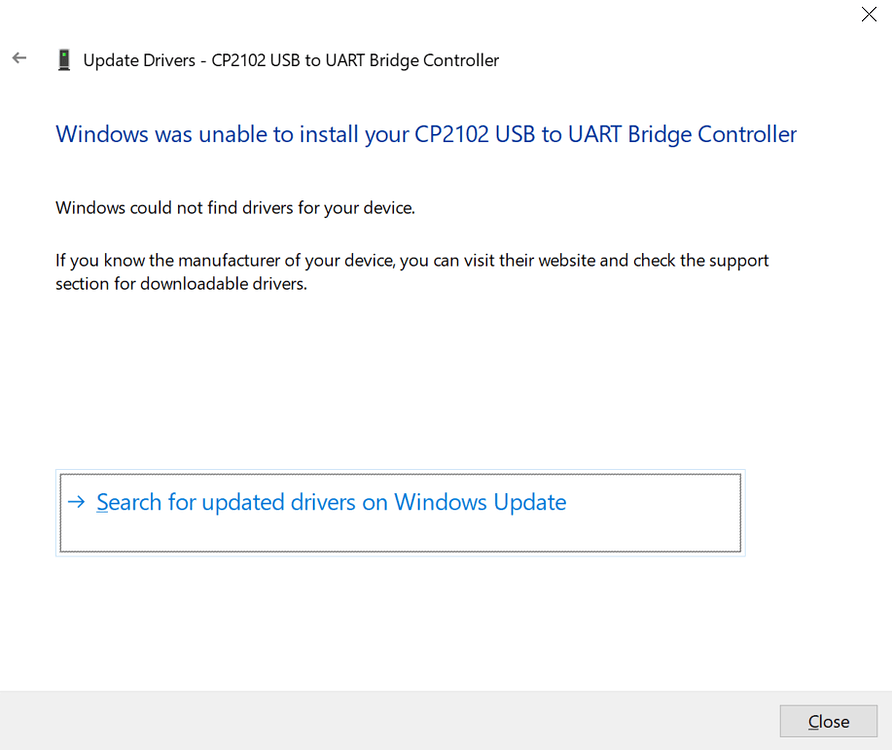Close the dialog with the X button

(x=869, y=14)
